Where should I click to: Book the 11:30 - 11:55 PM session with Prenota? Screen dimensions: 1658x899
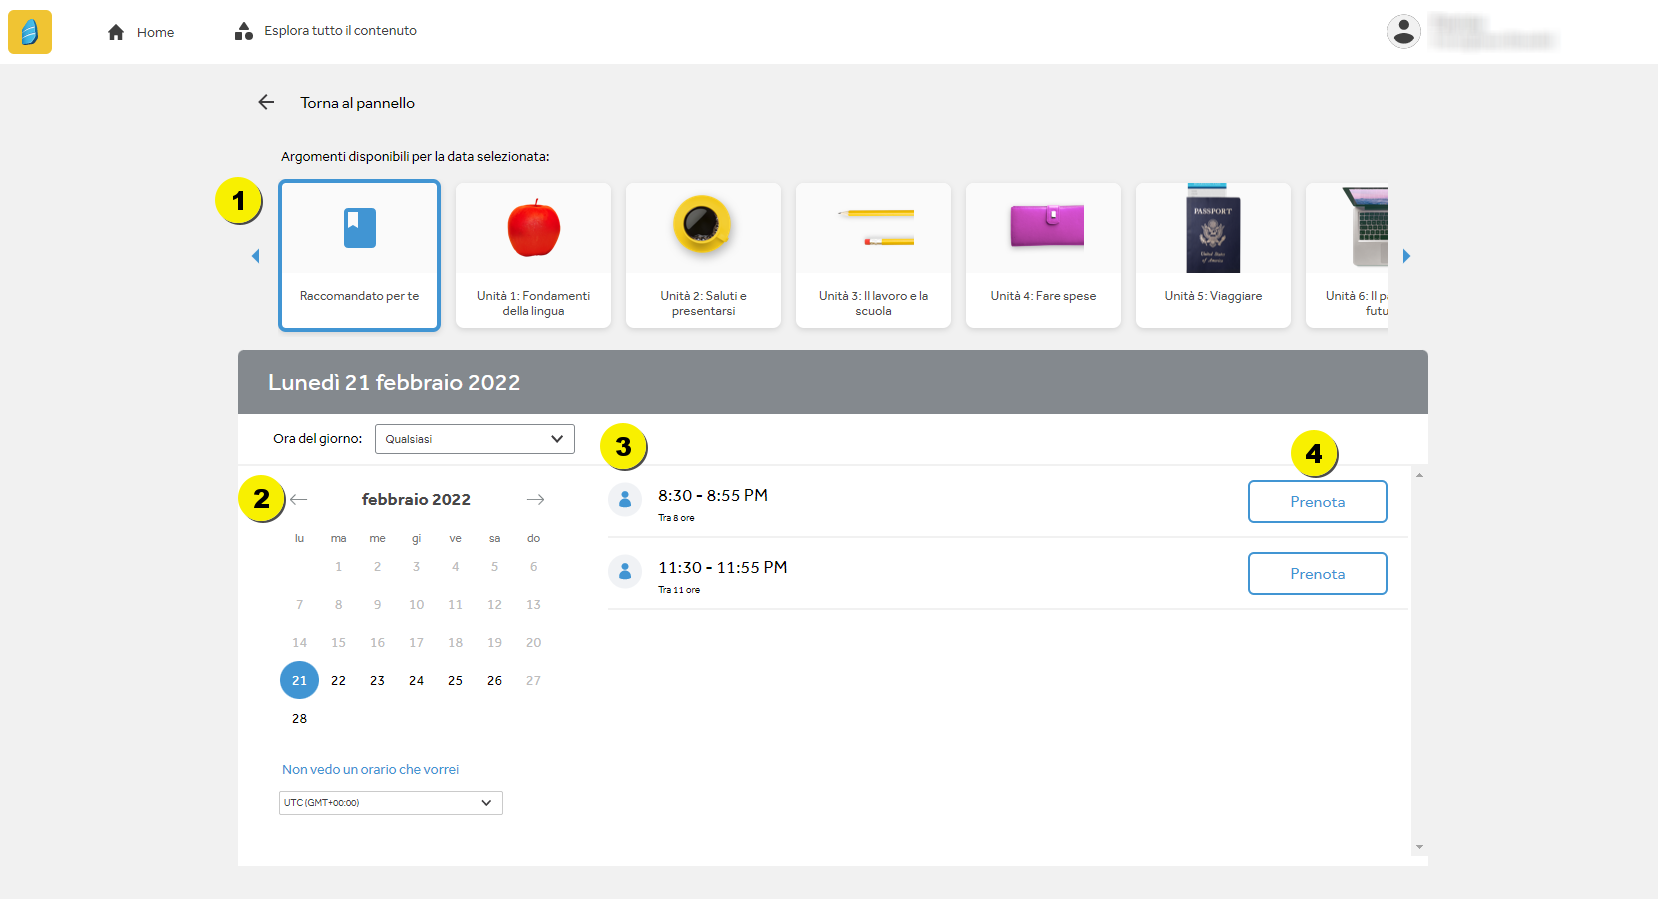click(1317, 574)
